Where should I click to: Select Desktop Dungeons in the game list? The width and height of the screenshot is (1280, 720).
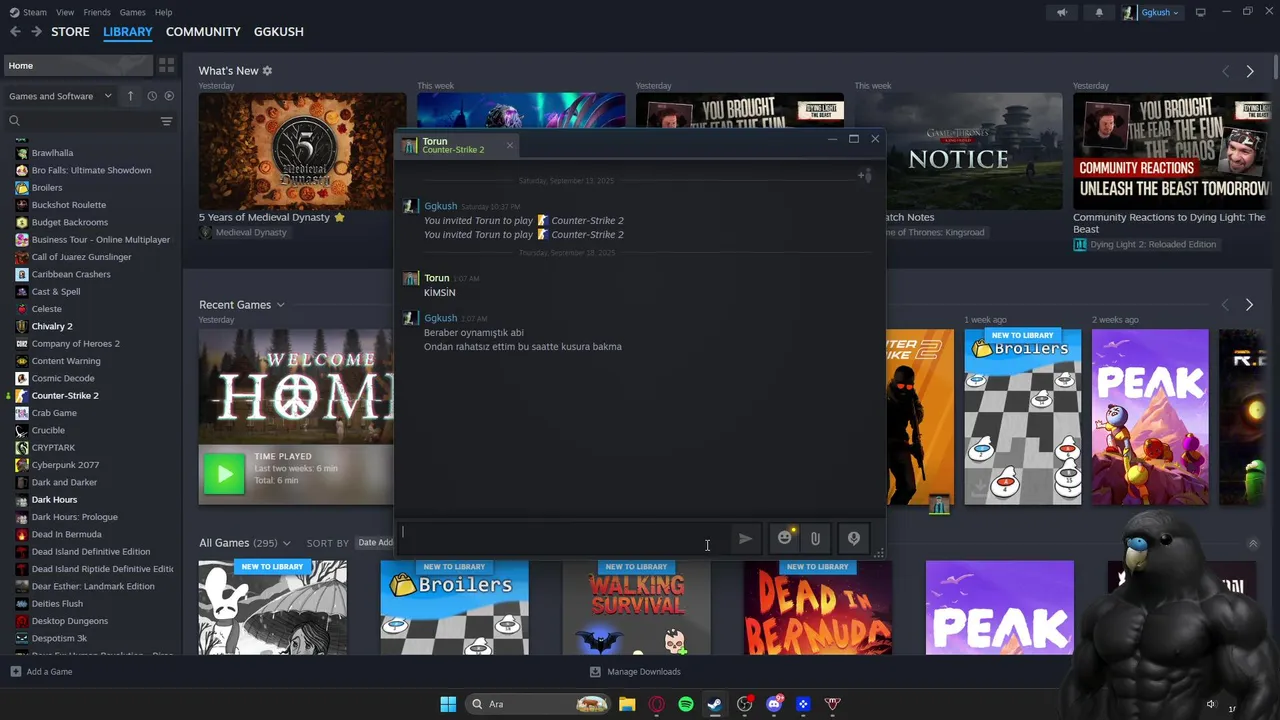[x=69, y=621]
